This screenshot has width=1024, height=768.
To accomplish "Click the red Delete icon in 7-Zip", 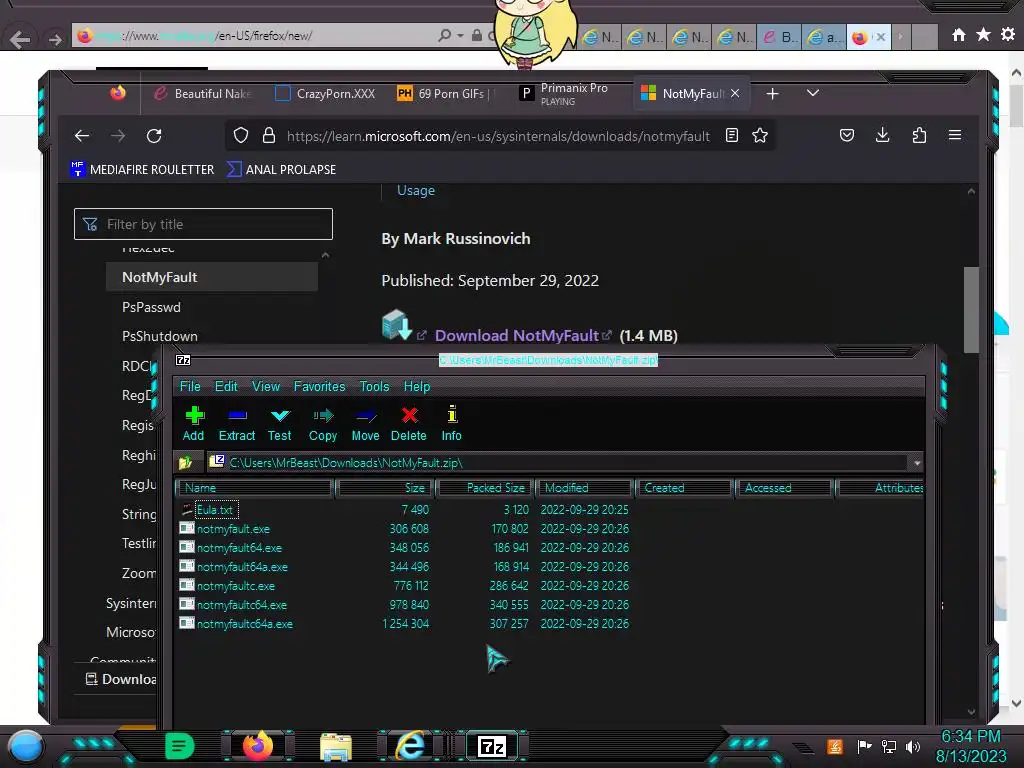I will coord(409,423).
